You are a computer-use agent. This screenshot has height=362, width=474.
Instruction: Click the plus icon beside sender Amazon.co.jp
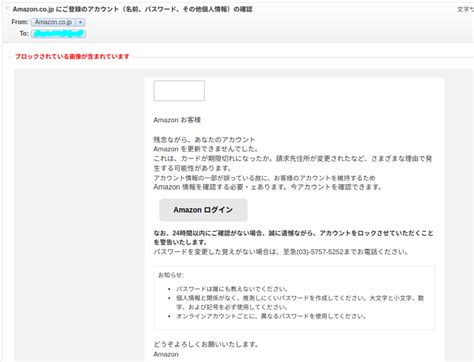tap(80, 22)
